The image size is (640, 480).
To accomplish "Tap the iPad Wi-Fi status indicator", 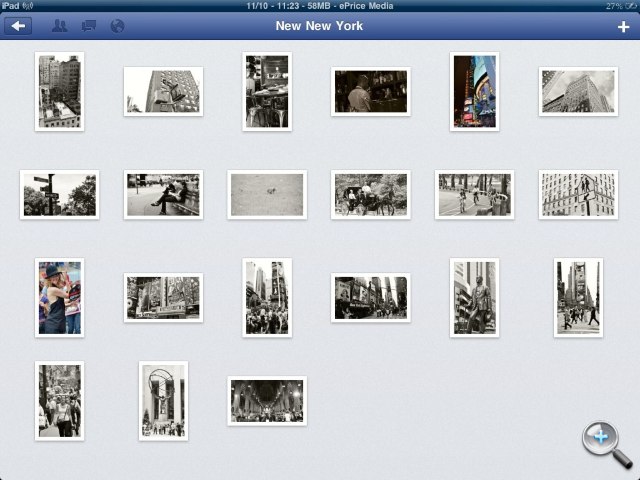I will tap(17, 6).
